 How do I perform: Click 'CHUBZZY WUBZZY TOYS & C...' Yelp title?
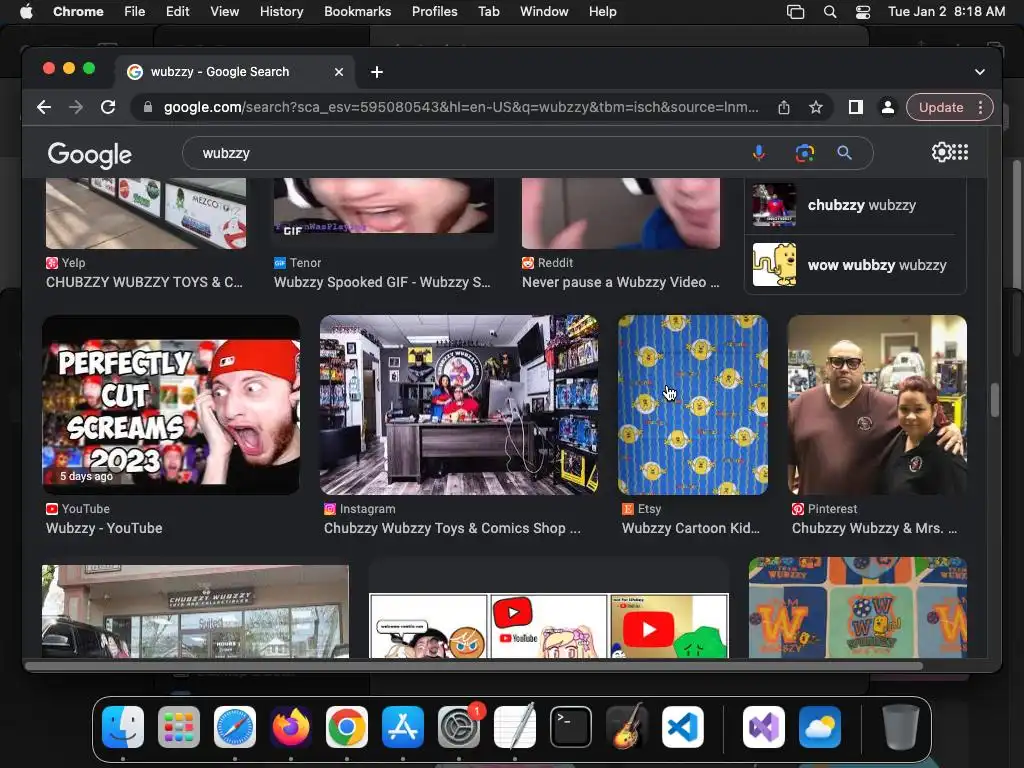(x=144, y=282)
